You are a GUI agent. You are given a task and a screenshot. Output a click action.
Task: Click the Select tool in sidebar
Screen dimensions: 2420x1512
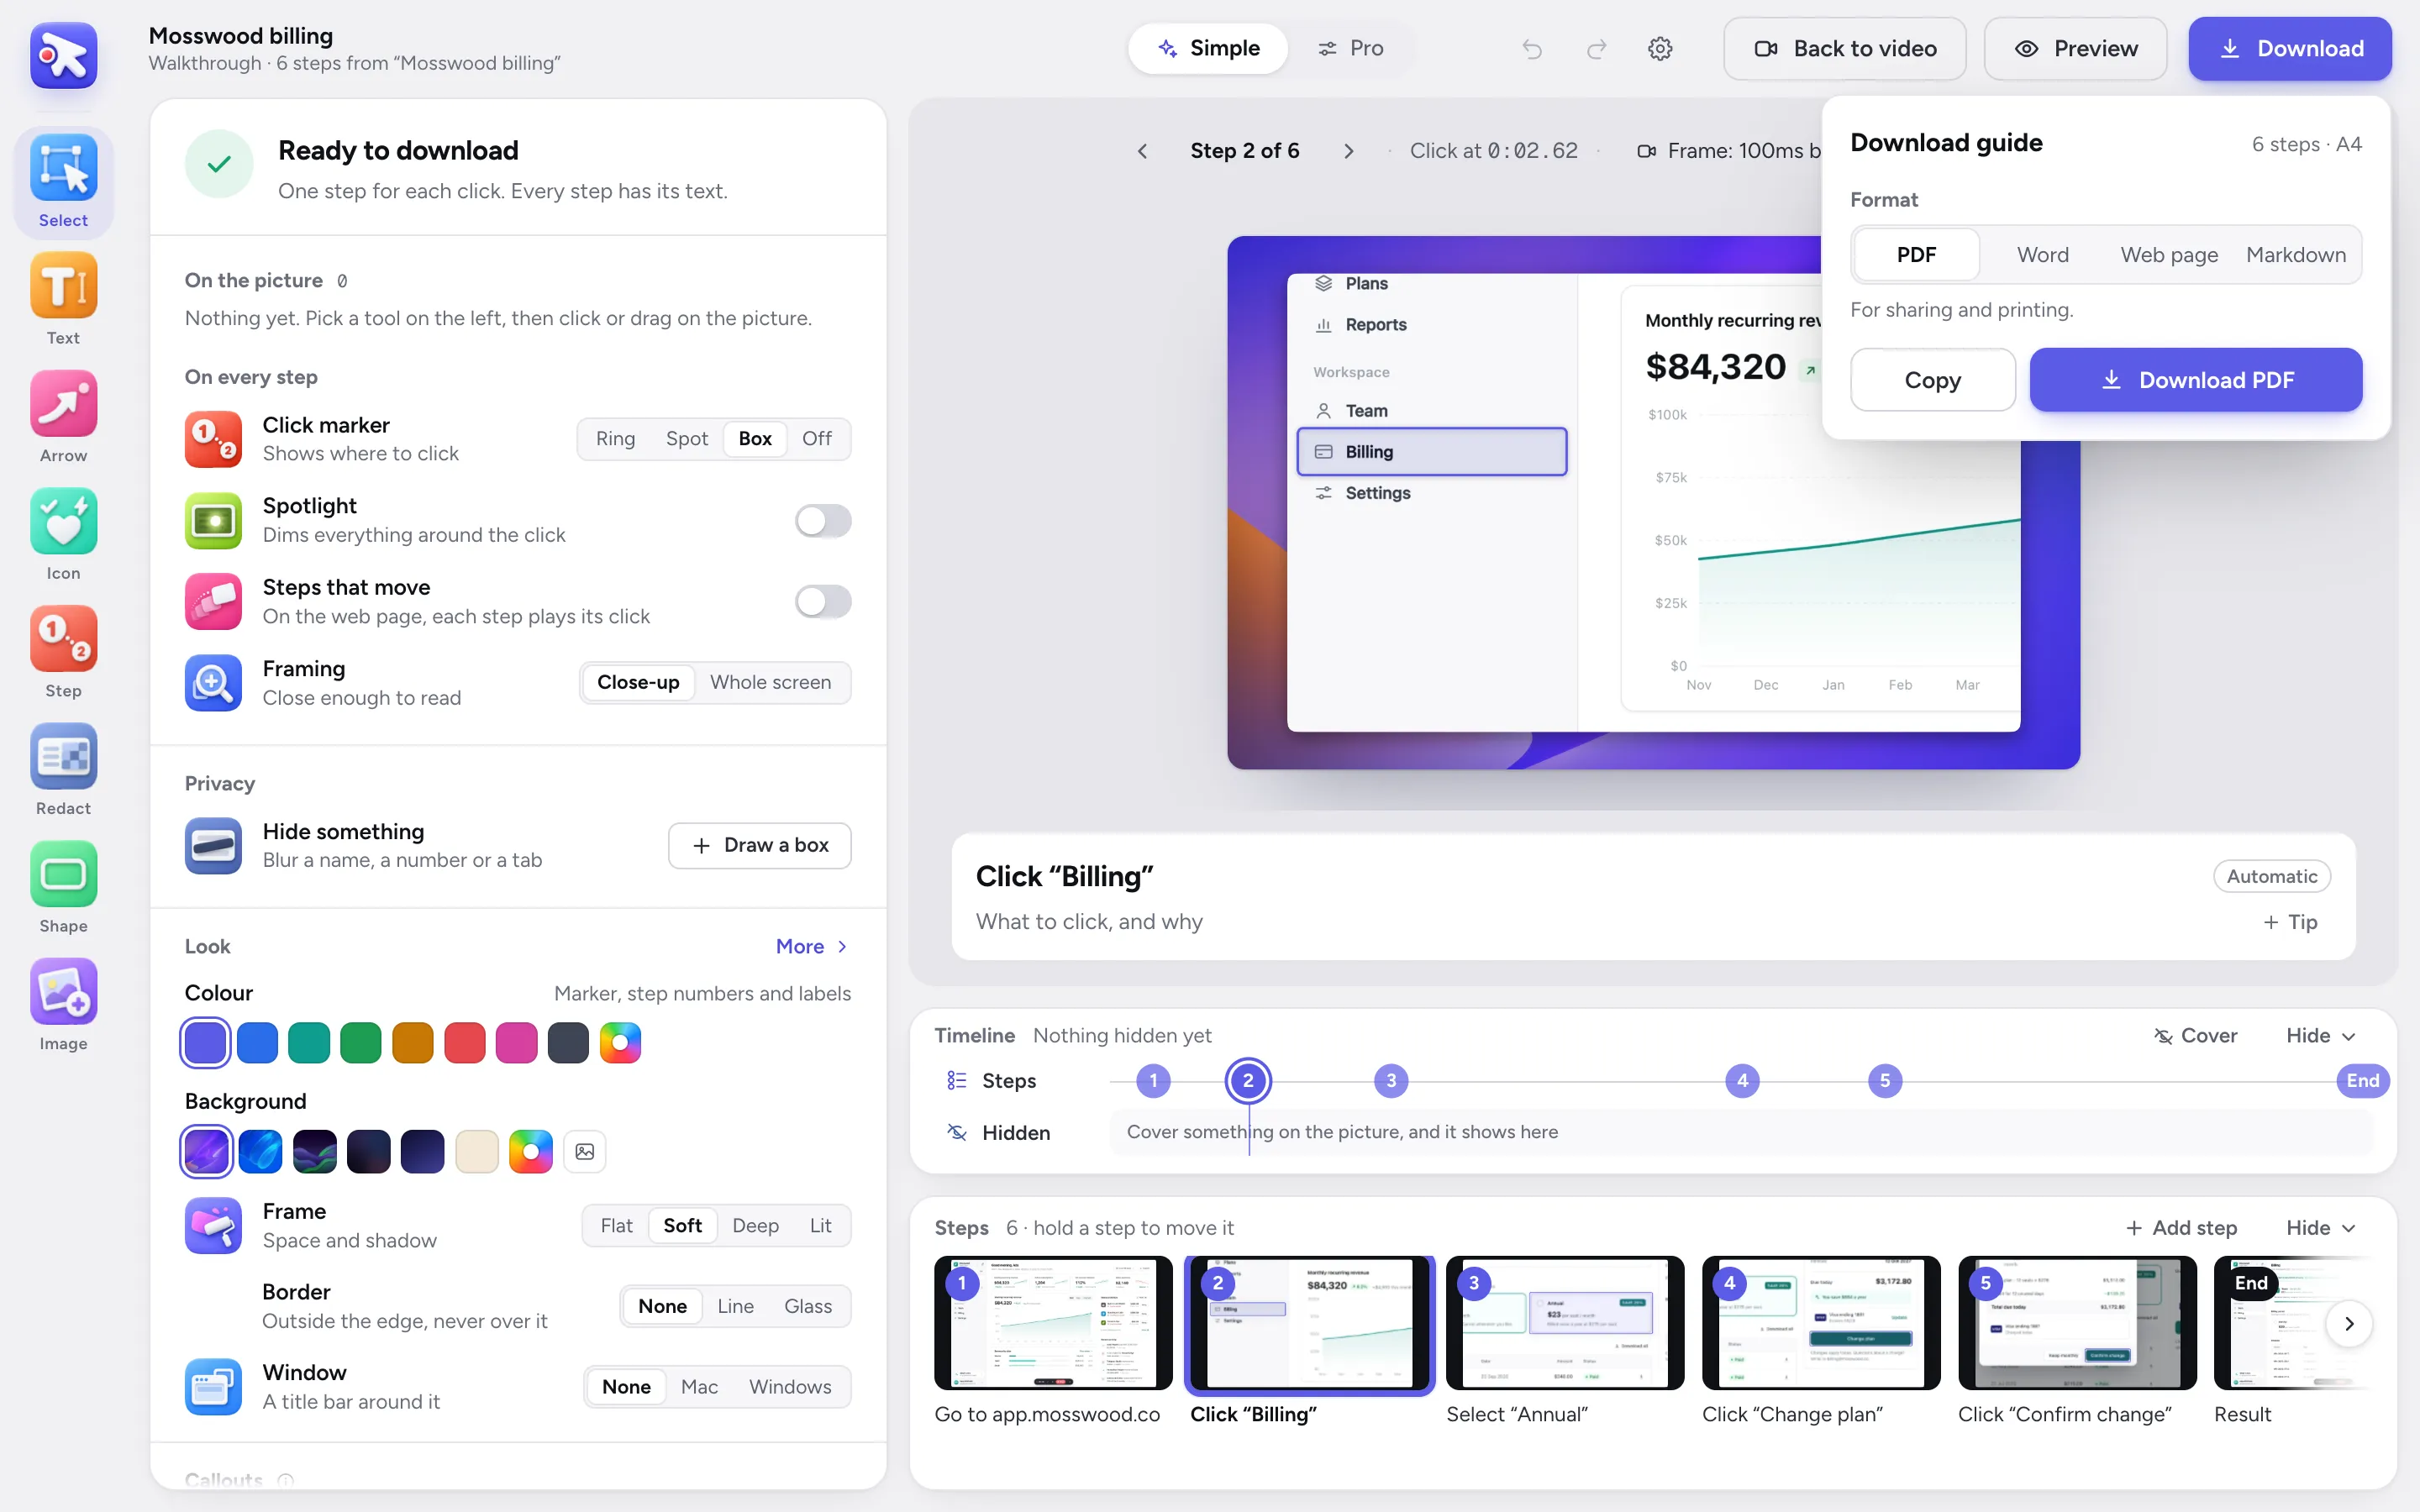63,182
